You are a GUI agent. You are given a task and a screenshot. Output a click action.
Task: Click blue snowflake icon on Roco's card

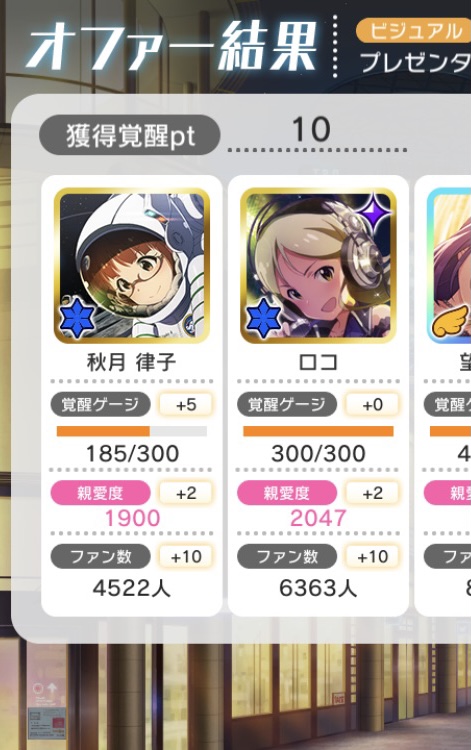[263, 318]
